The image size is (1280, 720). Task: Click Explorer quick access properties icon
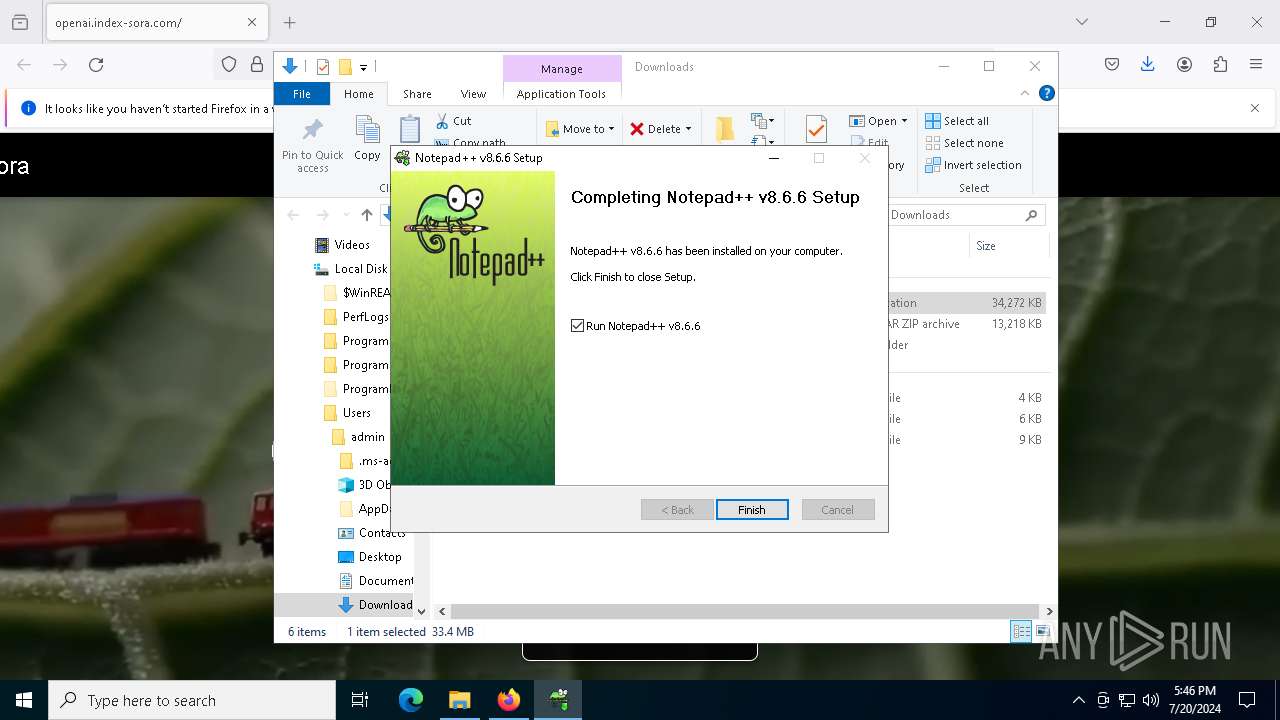click(323, 67)
